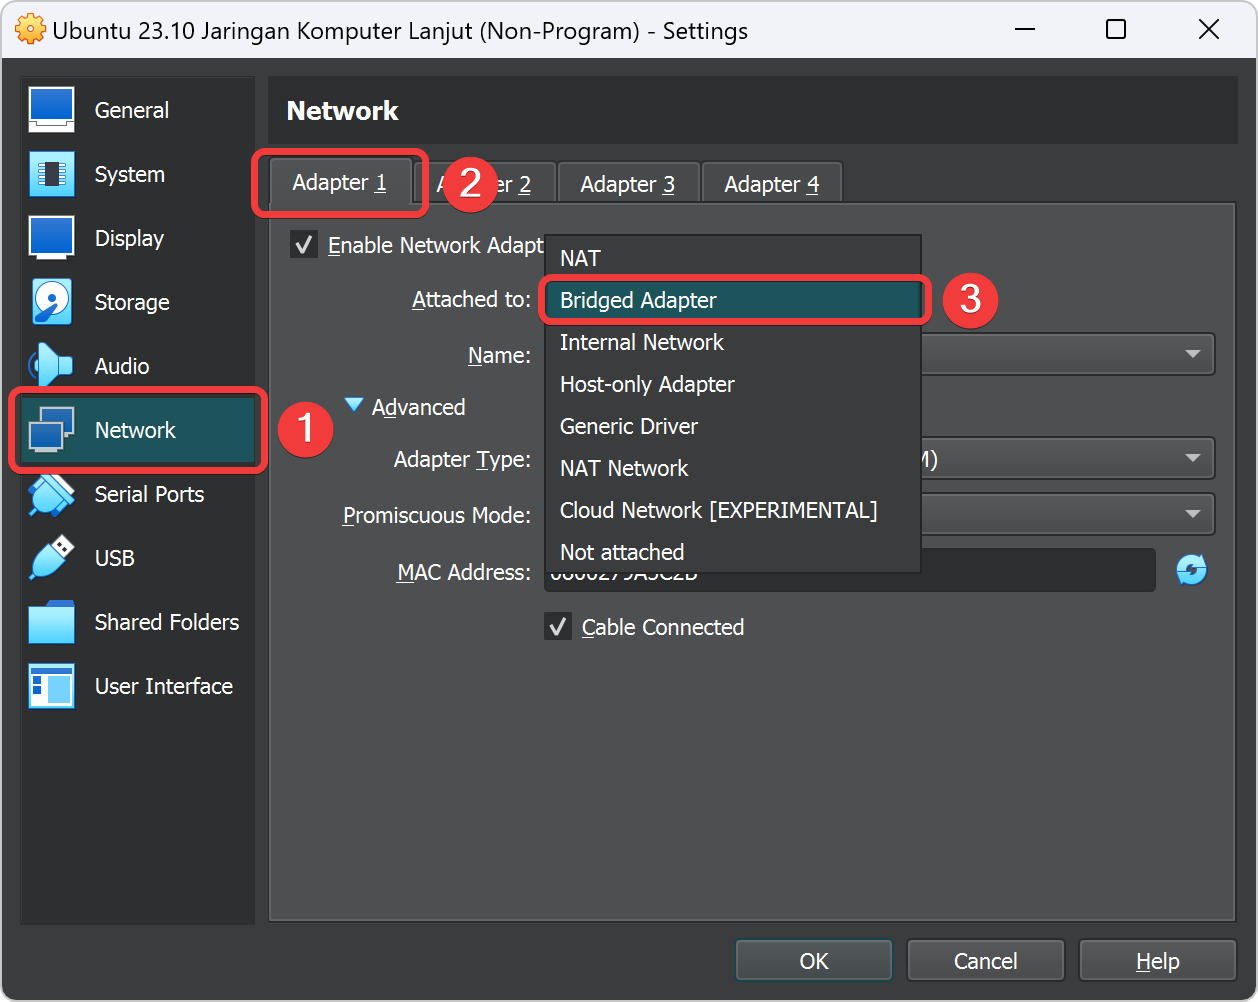Uncheck the Cable Connected checkbox
The height and width of the screenshot is (1002, 1258).
pyautogui.click(x=558, y=627)
